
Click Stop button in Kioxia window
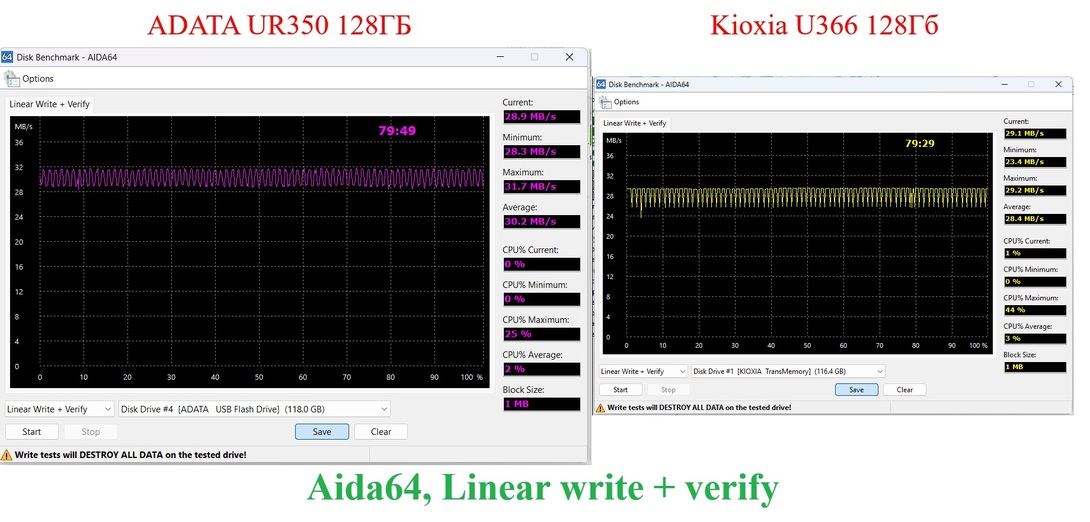coord(668,390)
